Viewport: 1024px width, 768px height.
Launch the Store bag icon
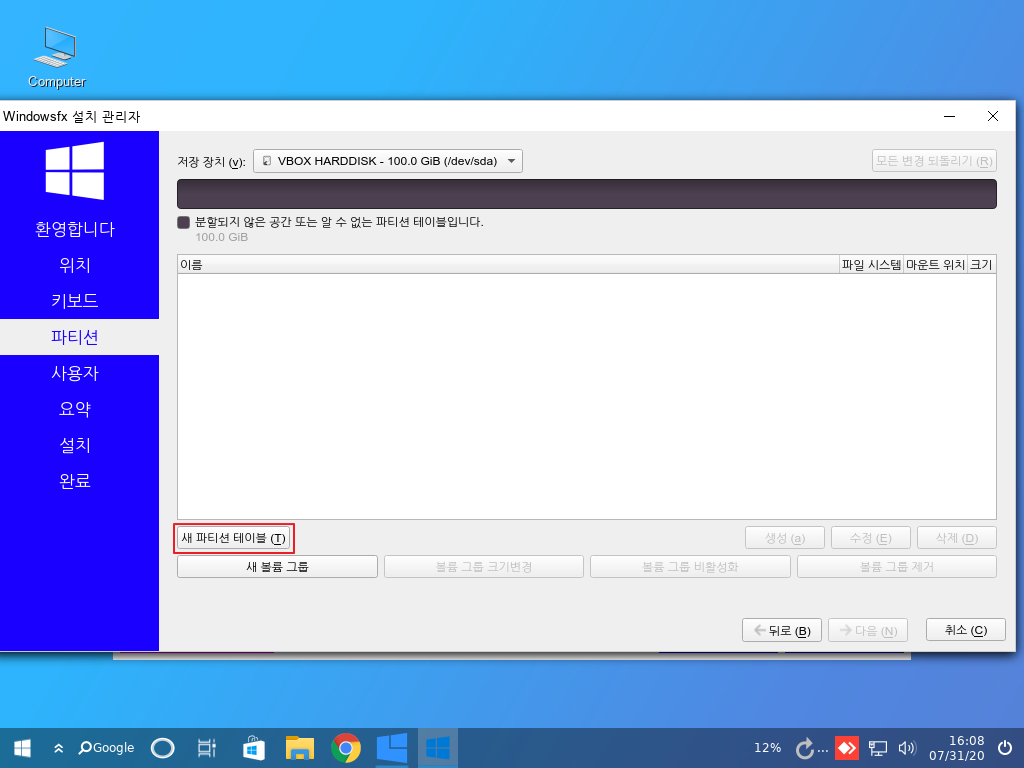253,748
